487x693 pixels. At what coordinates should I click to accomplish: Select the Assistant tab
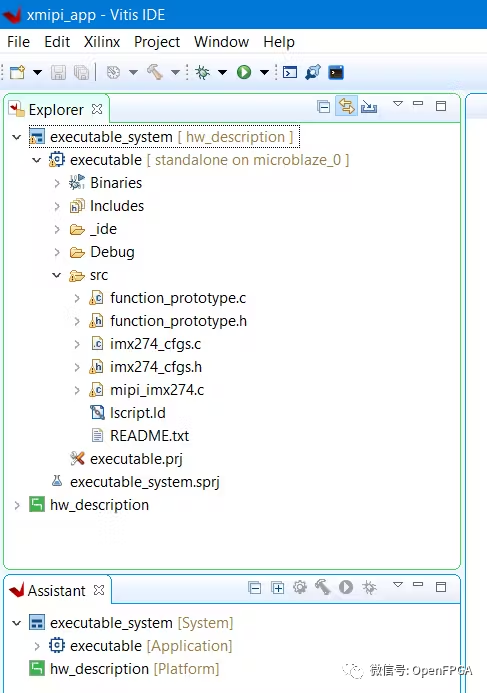point(57,590)
